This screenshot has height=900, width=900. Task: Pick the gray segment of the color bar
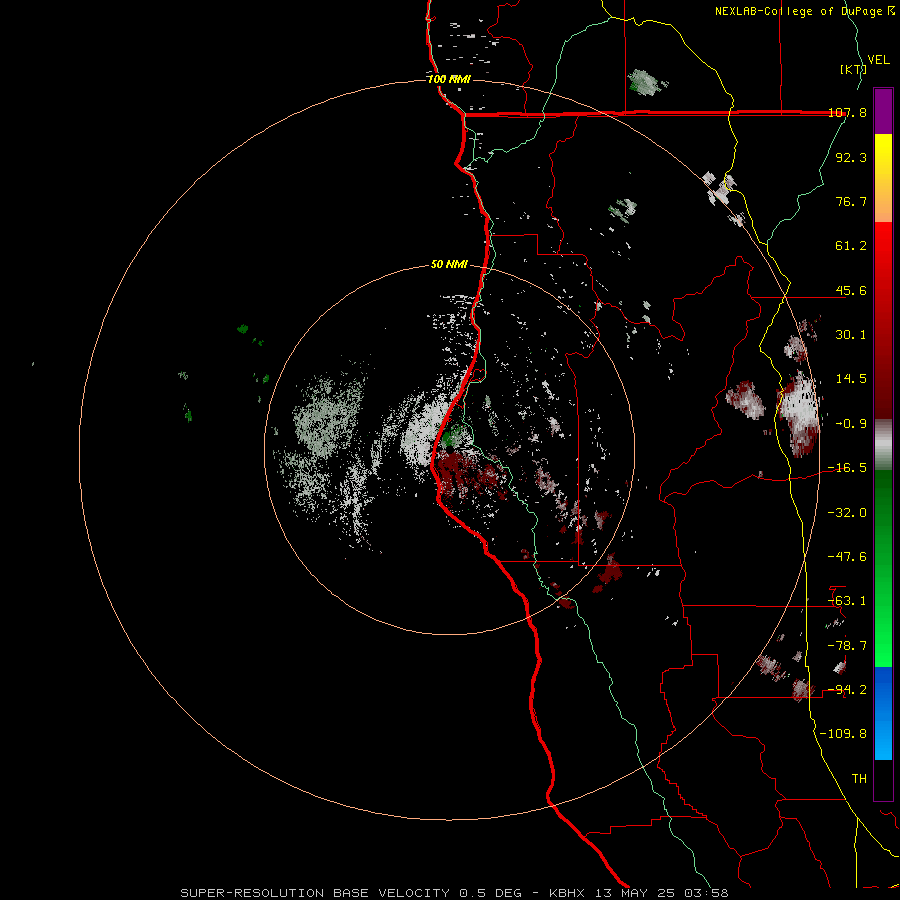pyautogui.click(x=883, y=445)
